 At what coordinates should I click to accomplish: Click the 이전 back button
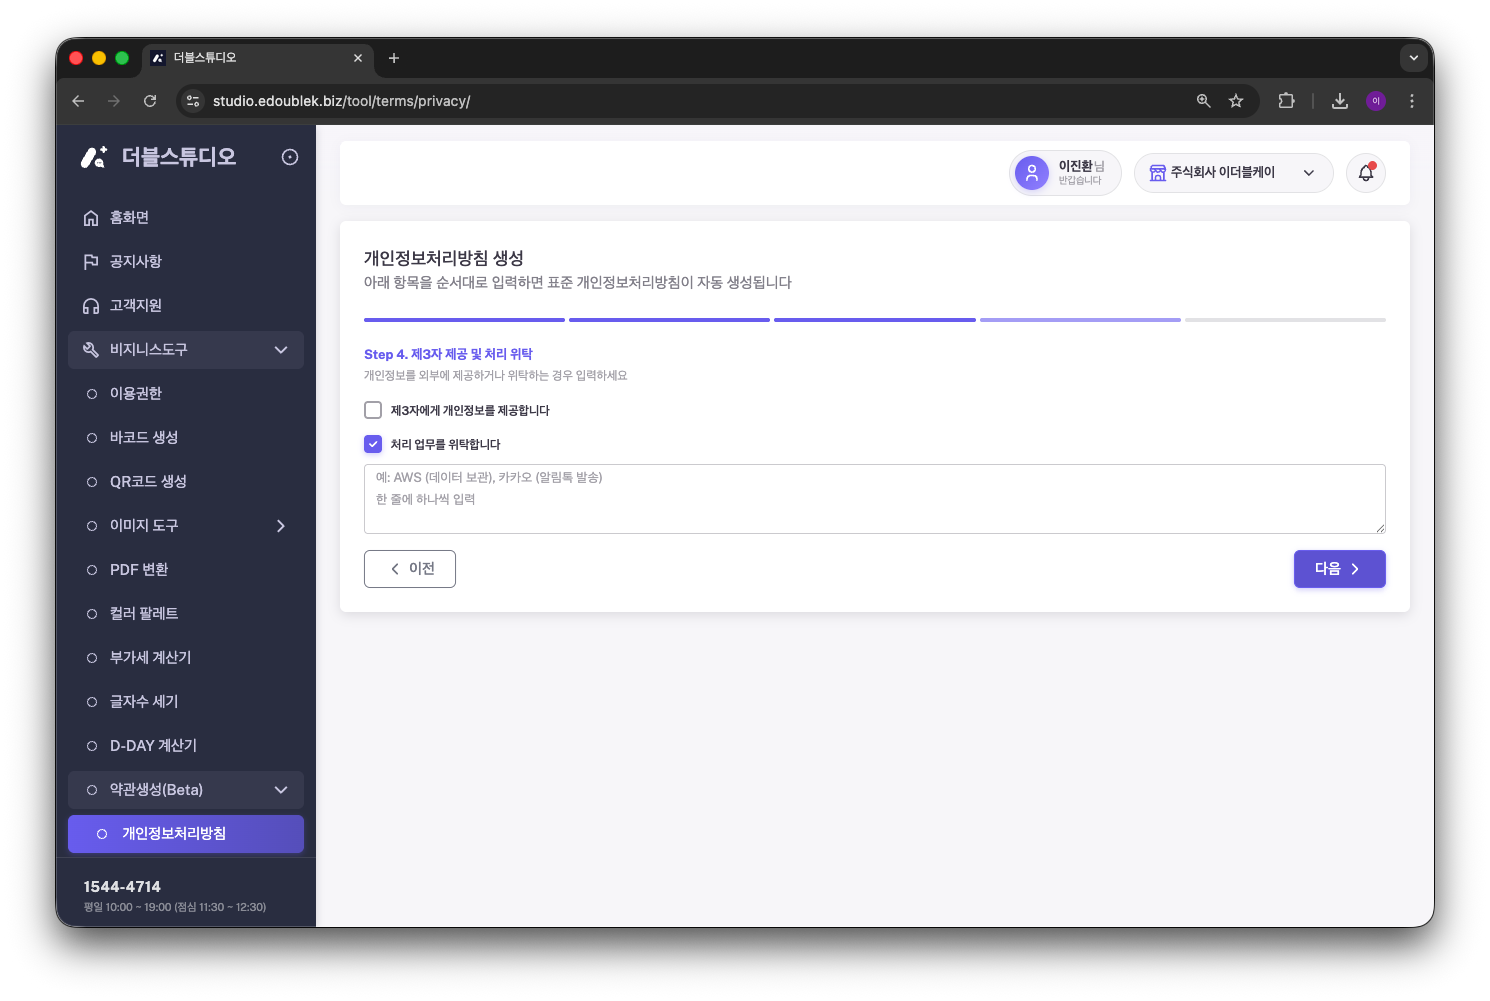(410, 569)
